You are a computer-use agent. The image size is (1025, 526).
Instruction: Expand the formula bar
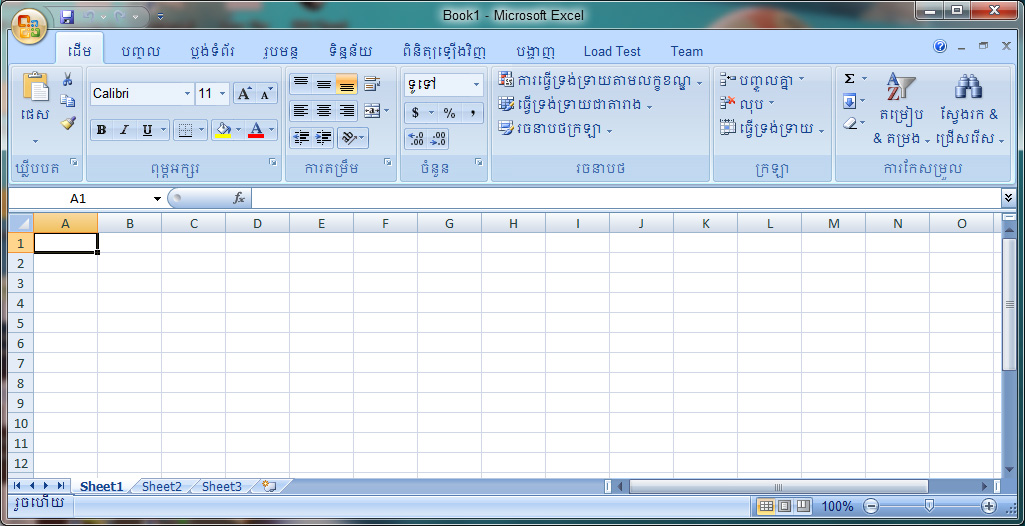point(1009,197)
